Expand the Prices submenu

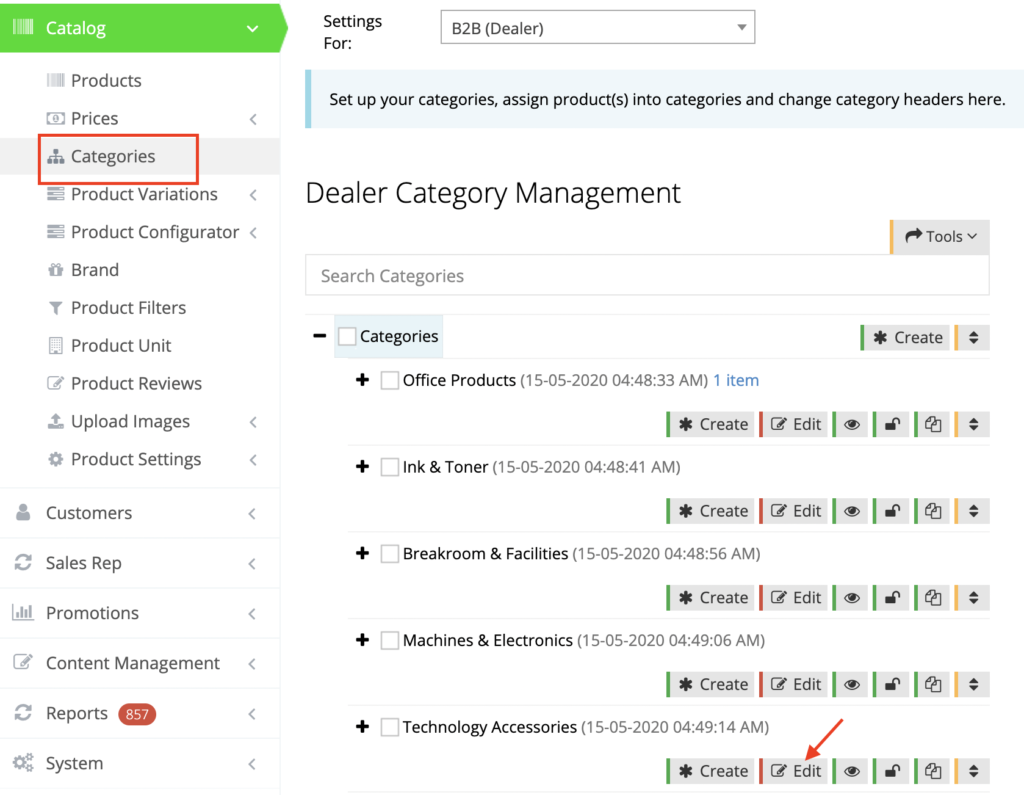click(x=253, y=119)
